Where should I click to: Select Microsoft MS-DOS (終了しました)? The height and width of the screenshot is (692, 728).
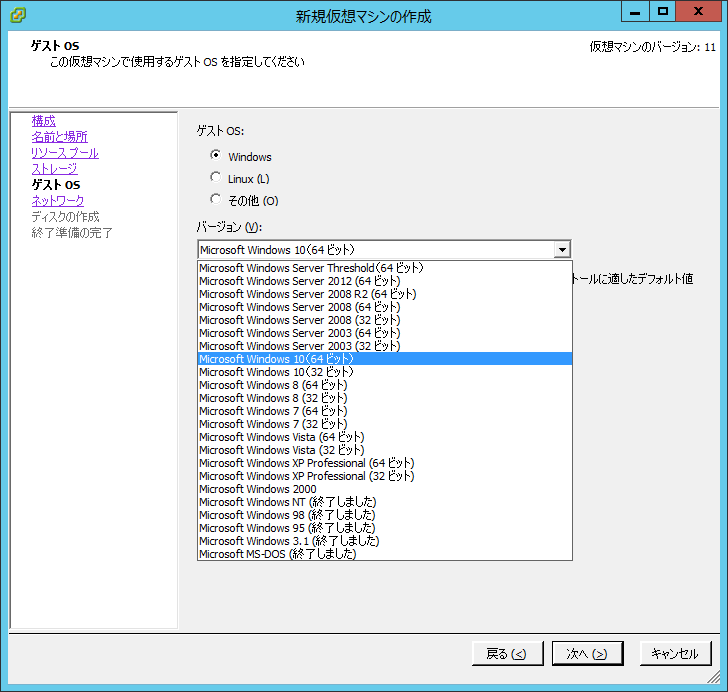tap(385, 554)
